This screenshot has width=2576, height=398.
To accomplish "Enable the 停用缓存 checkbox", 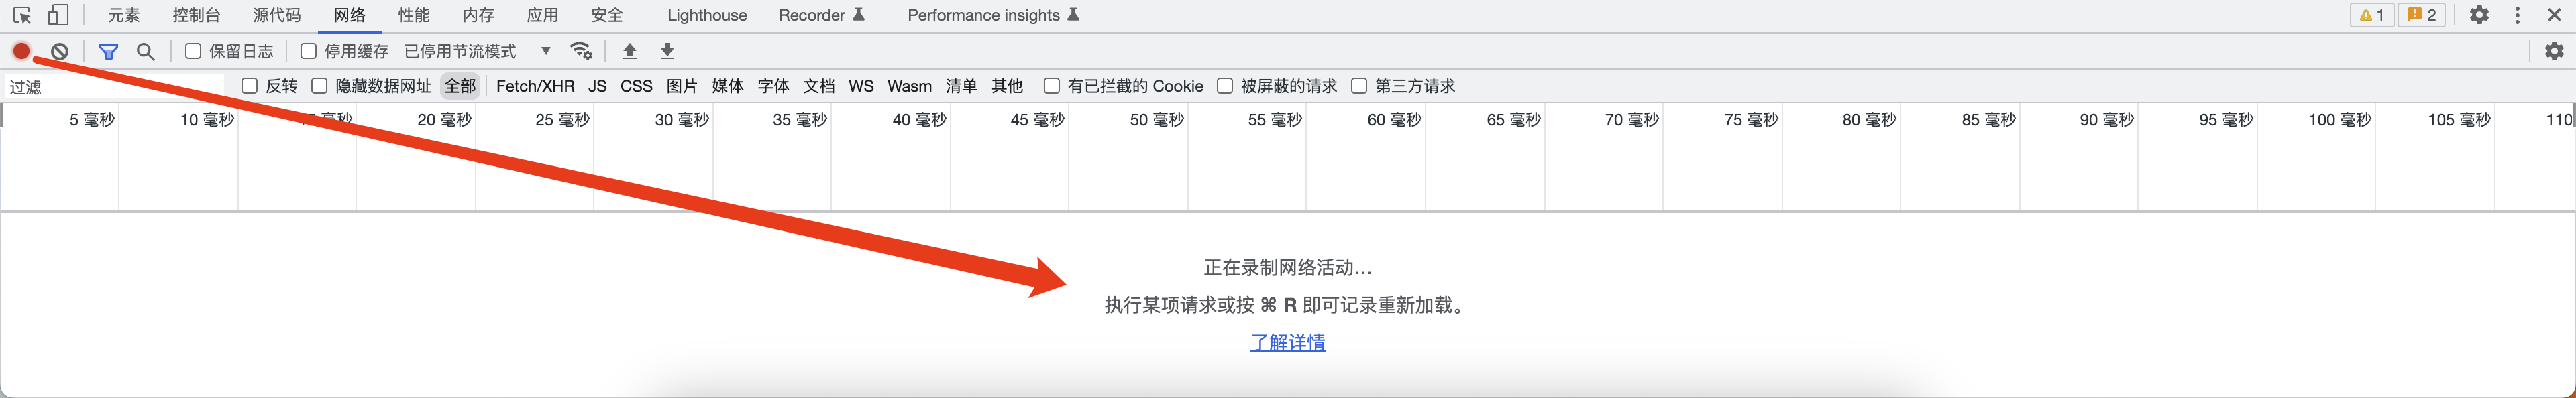I will pos(309,51).
